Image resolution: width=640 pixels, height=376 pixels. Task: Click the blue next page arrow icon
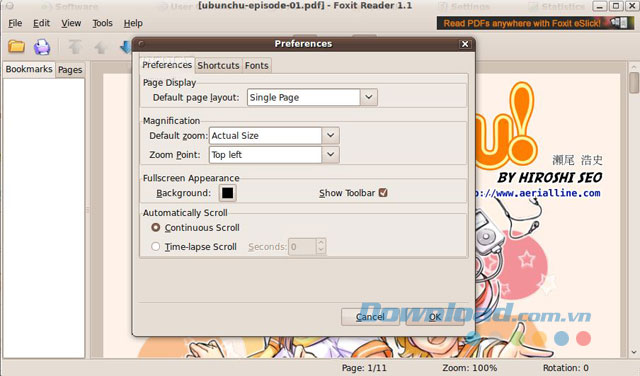click(x=126, y=47)
